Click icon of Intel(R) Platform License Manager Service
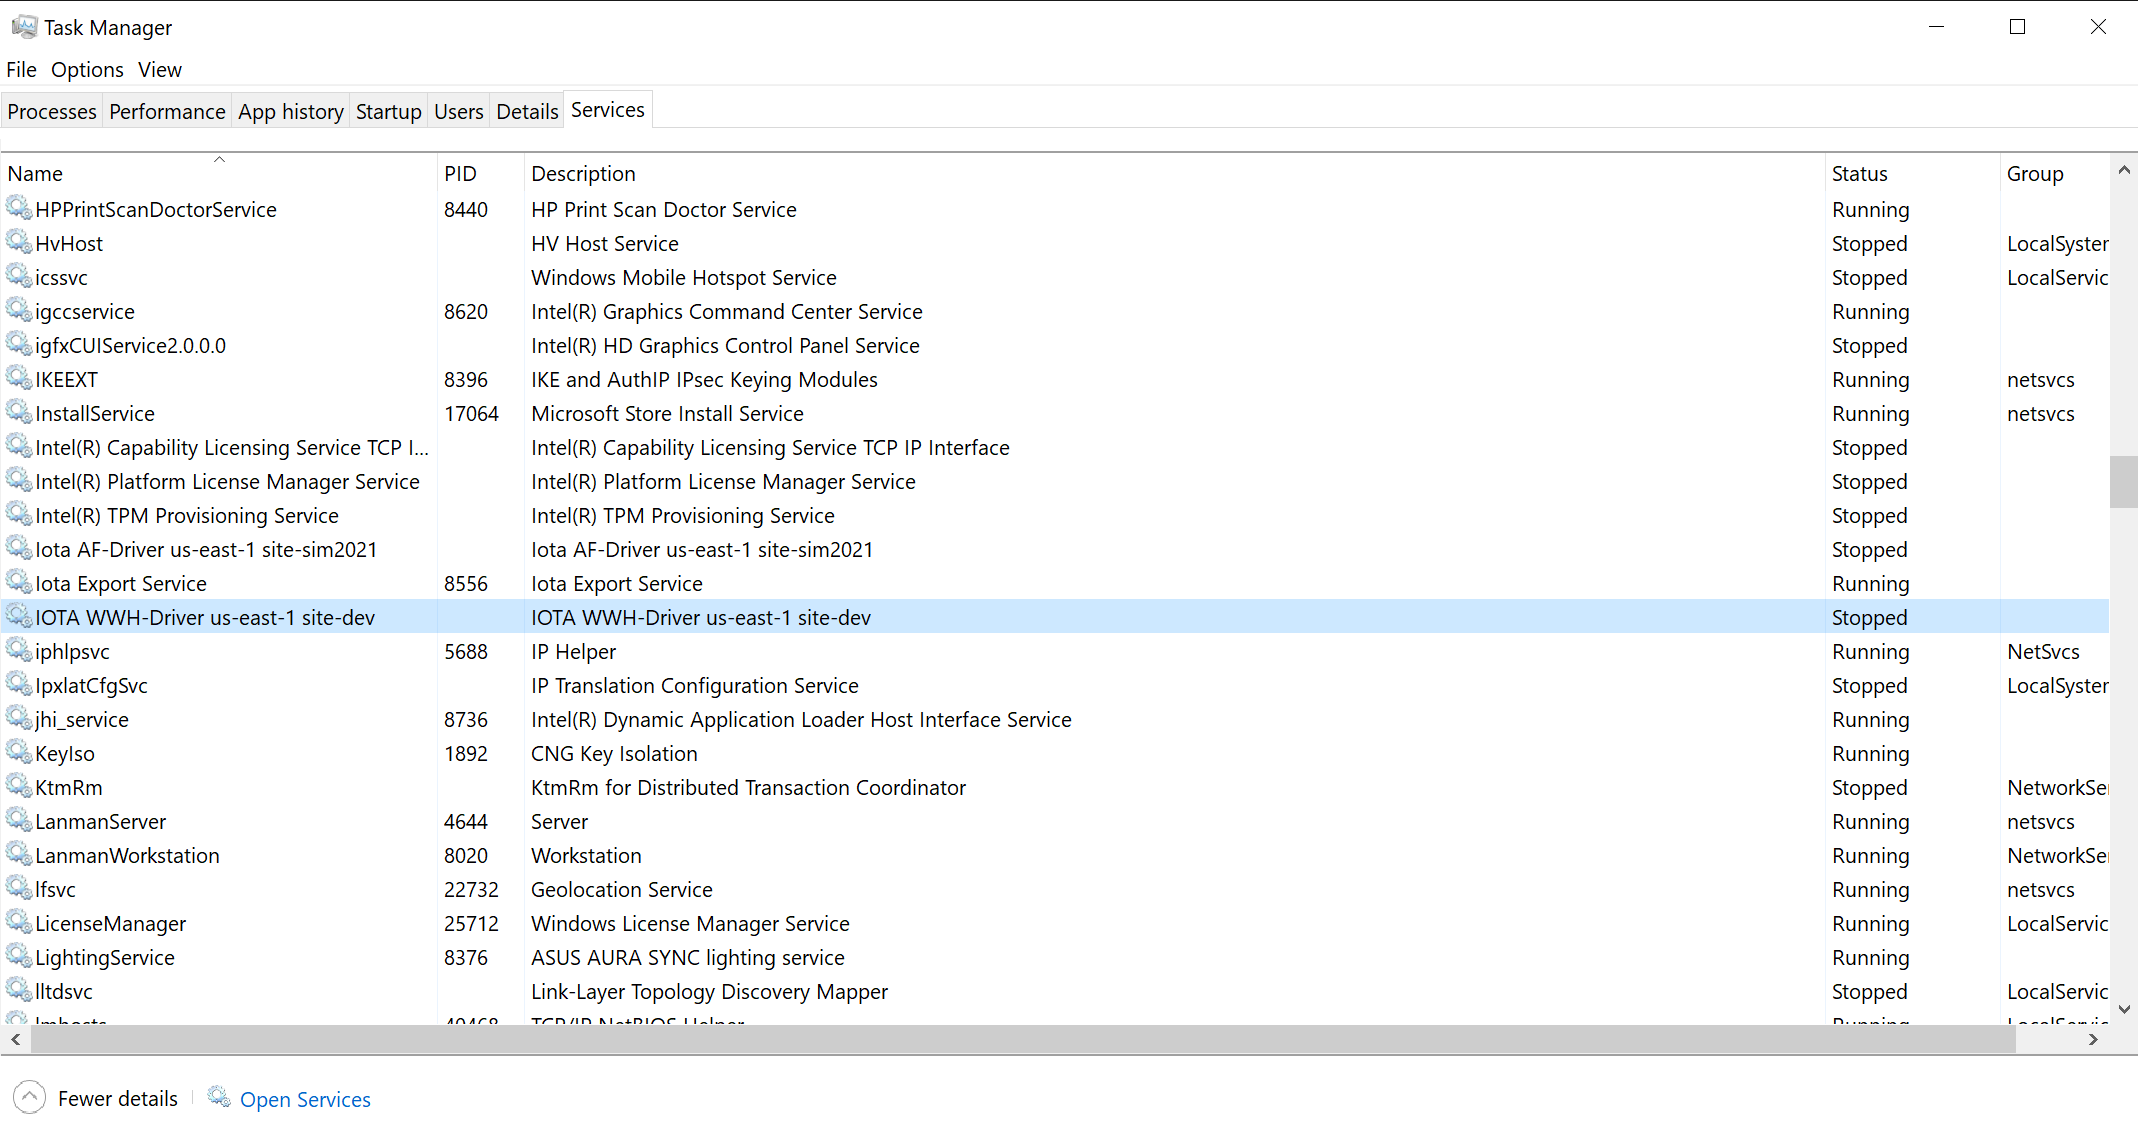2138x1138 pixels. tap(19, 480)
